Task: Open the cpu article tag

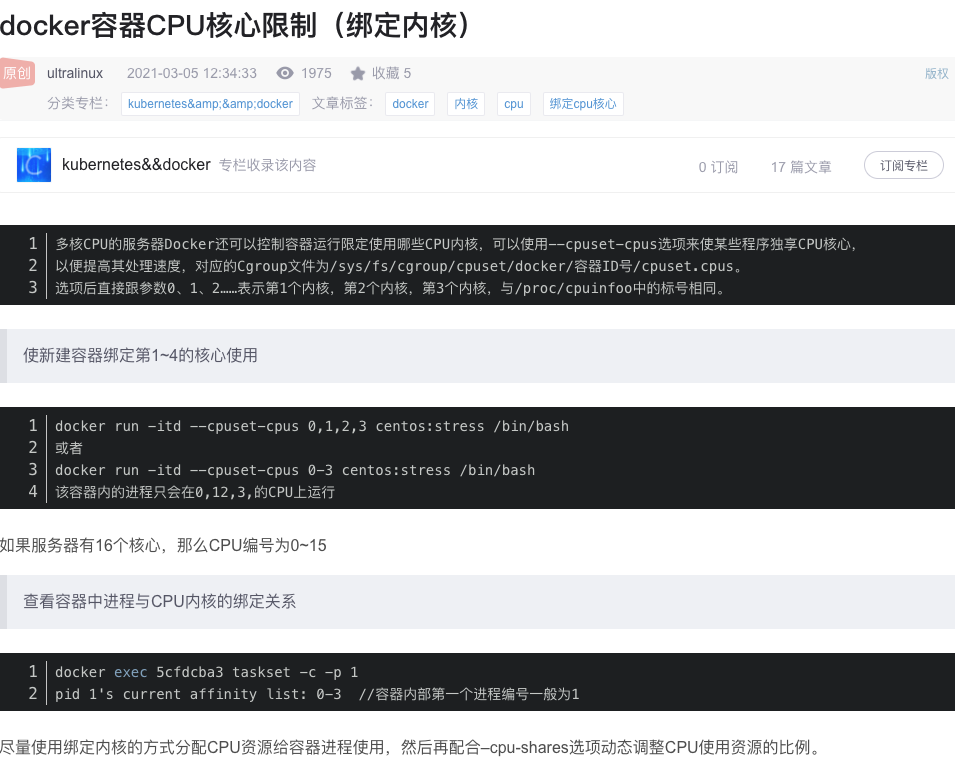Action: pos(513,104)
